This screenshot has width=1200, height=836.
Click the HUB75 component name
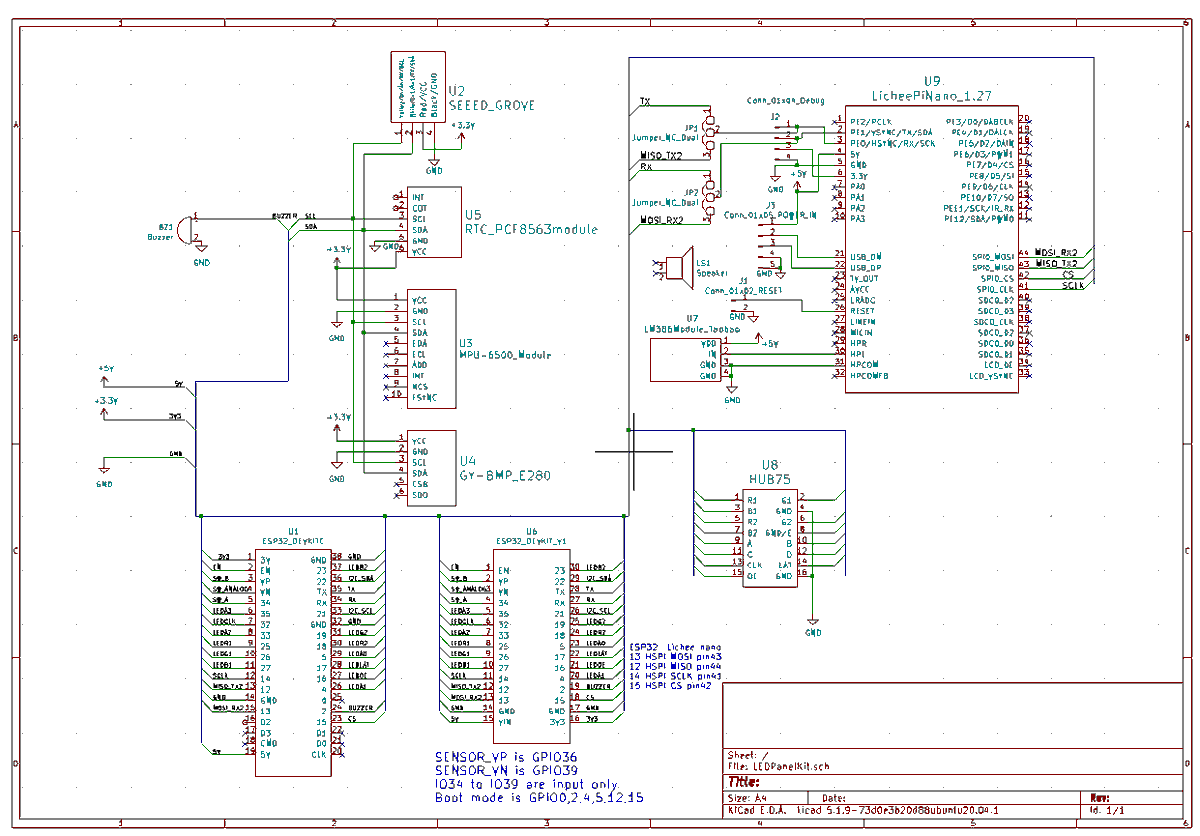click(769, 480)
